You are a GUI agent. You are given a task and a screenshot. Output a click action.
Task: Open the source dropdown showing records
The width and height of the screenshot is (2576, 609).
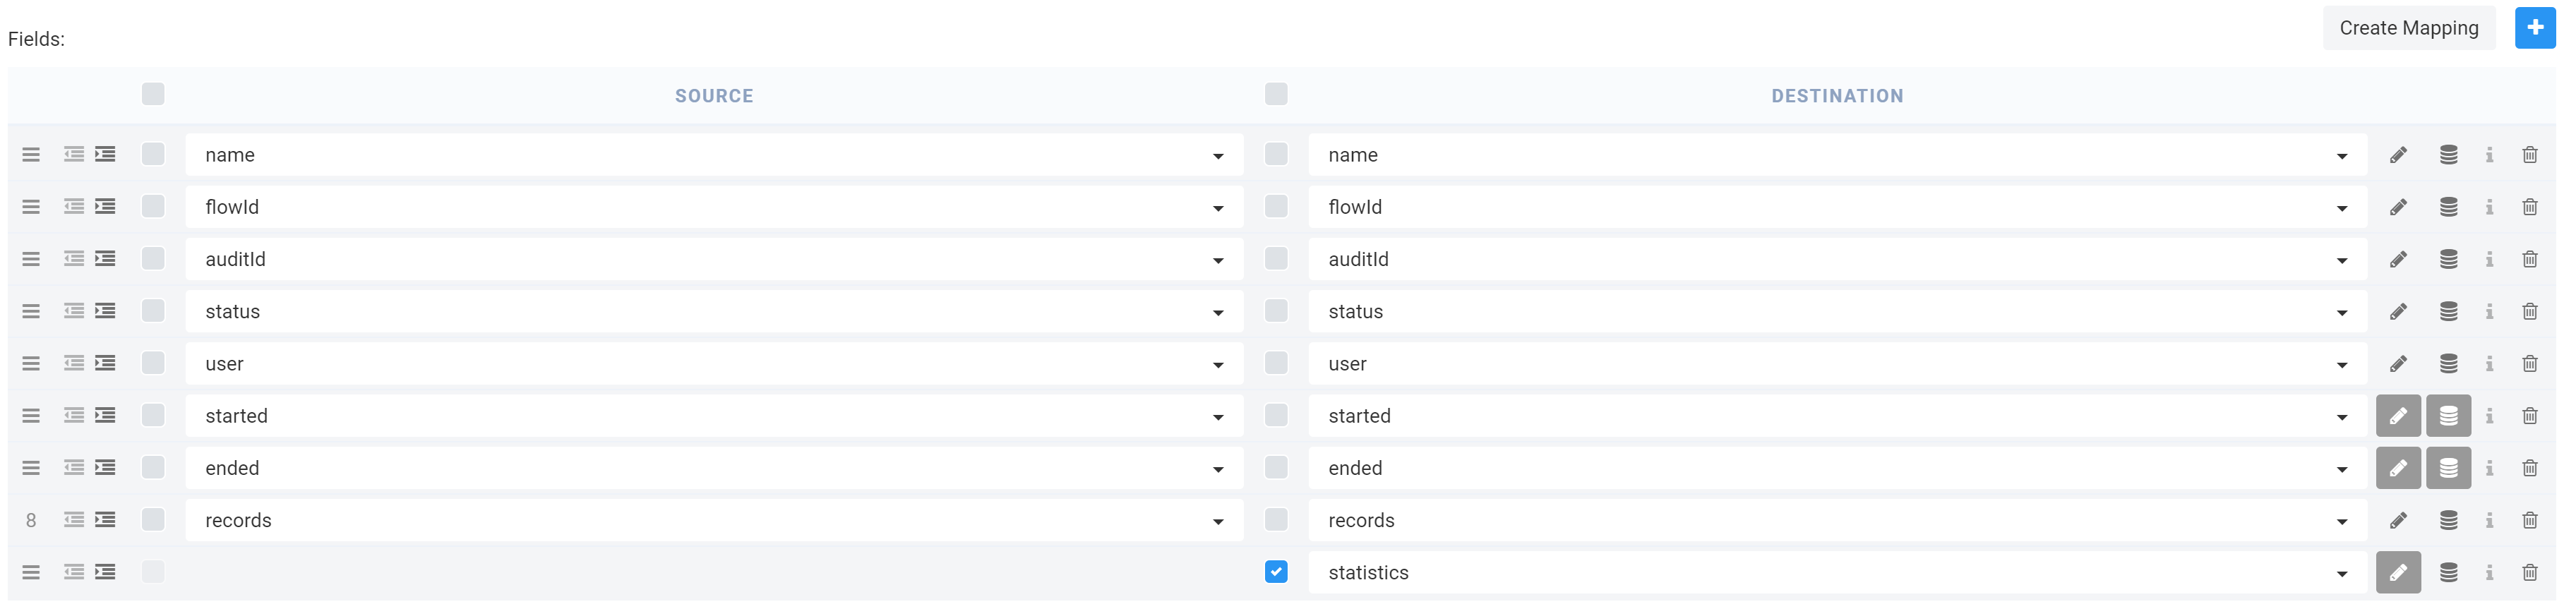point(714,520)
